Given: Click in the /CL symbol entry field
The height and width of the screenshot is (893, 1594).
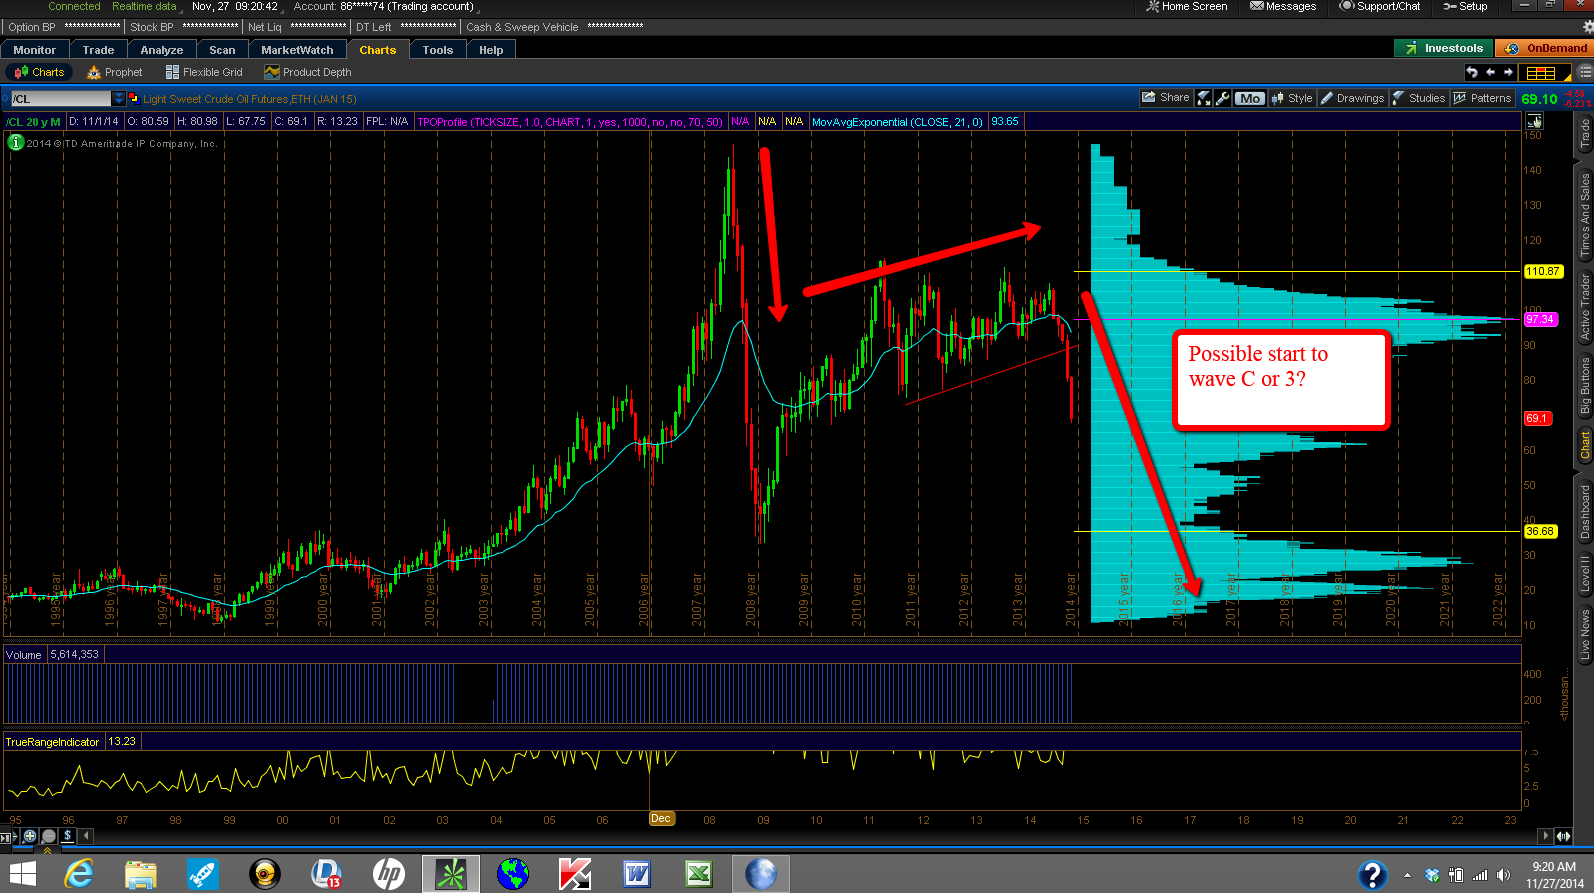Looking at the screenshot, I should tap(60, 98).
